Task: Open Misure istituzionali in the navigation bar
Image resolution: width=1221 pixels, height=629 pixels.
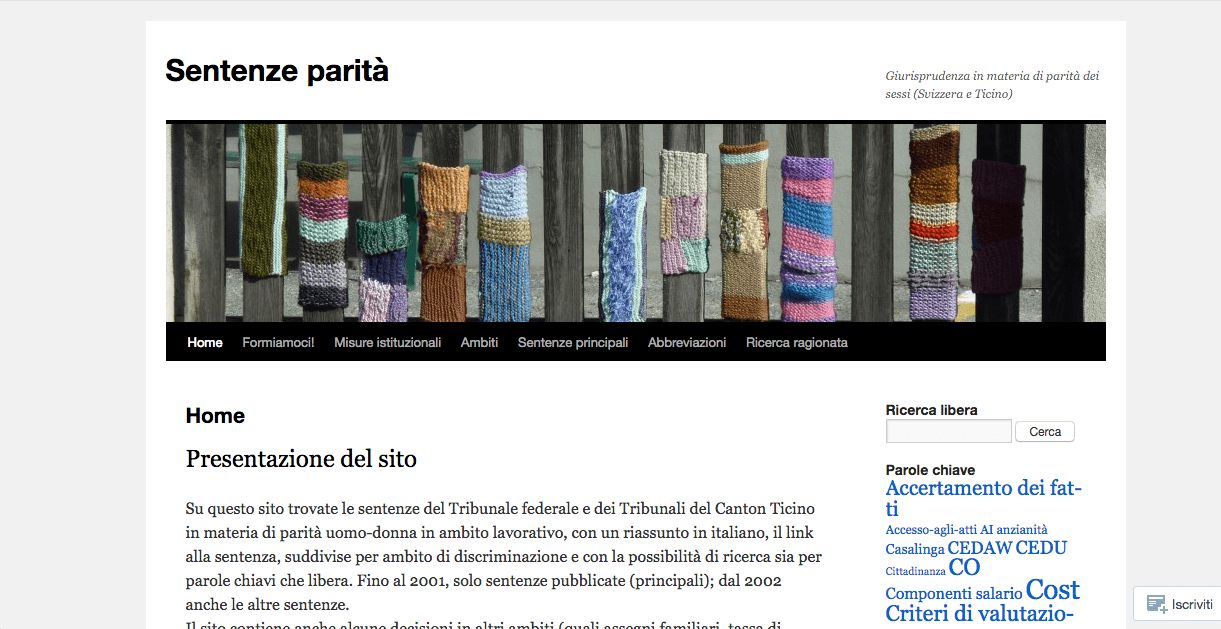Action: tap(387, 342)
